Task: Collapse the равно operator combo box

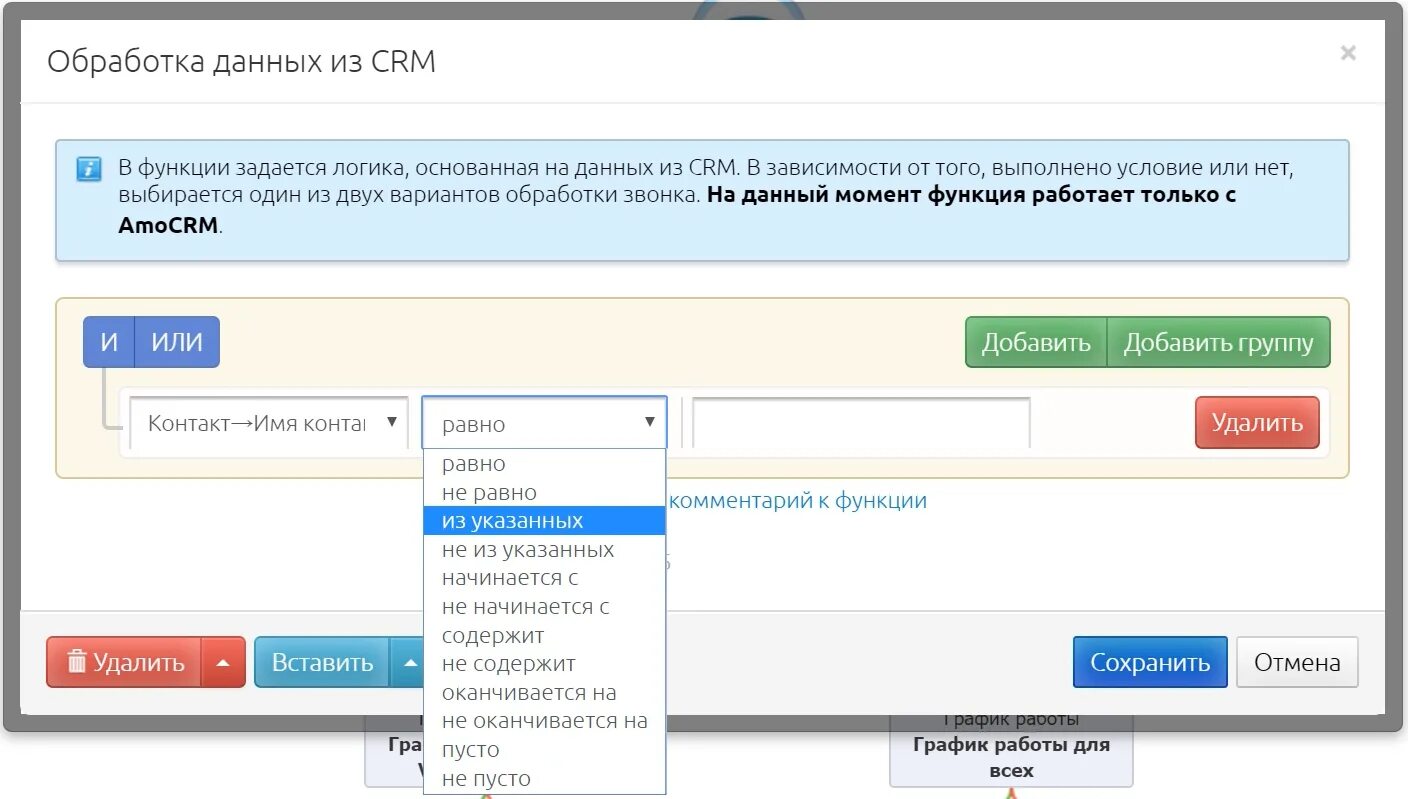Action: point(544,423)
